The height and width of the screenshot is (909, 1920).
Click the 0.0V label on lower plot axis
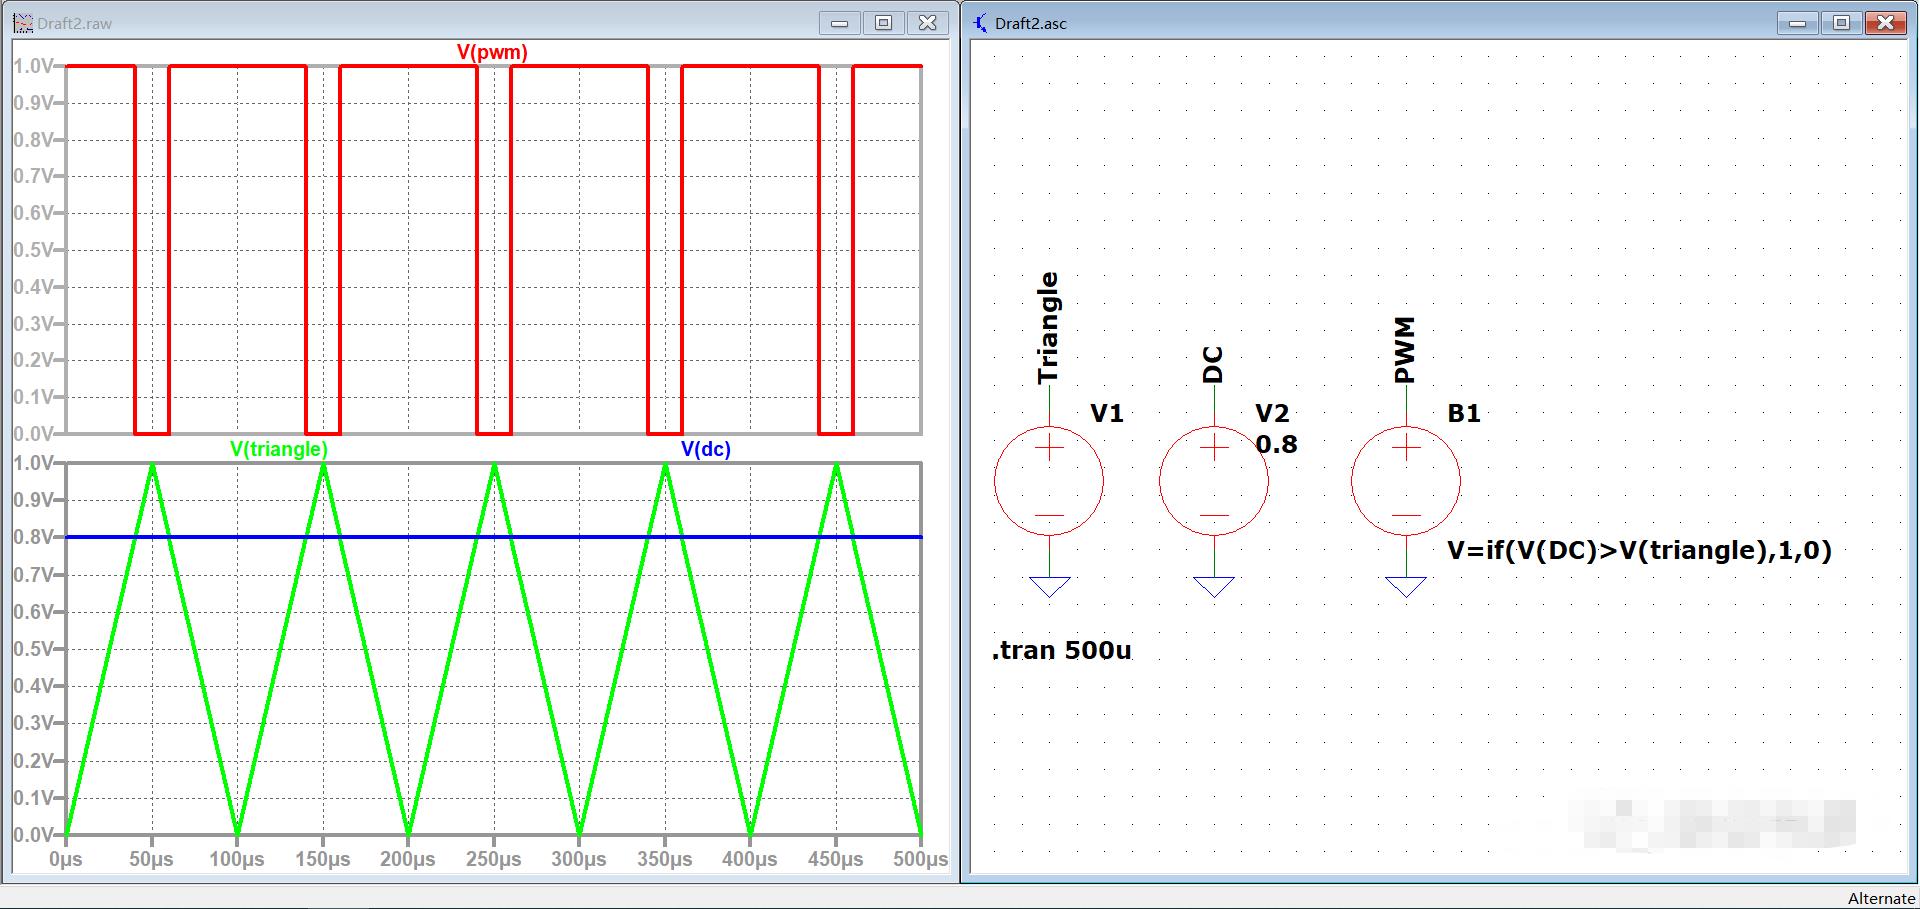(33, 835)
